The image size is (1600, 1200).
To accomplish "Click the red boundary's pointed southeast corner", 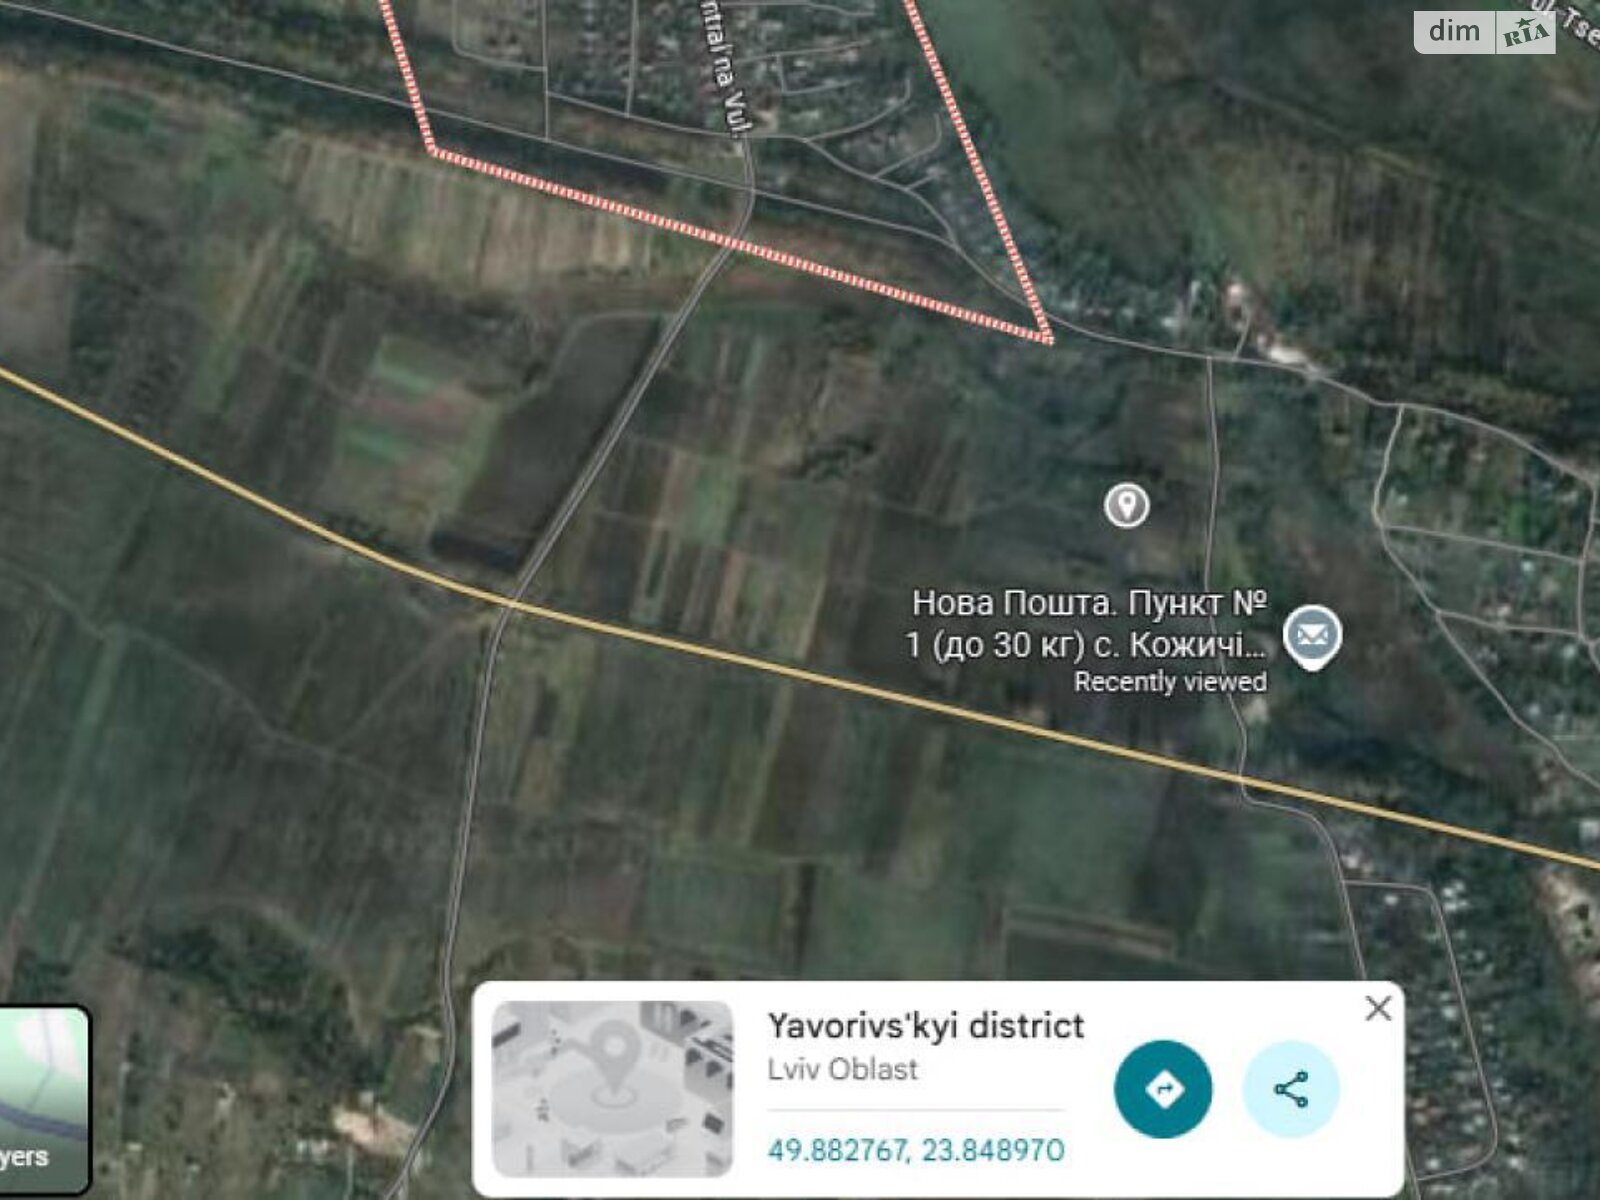I will [x=1048, y=338].
